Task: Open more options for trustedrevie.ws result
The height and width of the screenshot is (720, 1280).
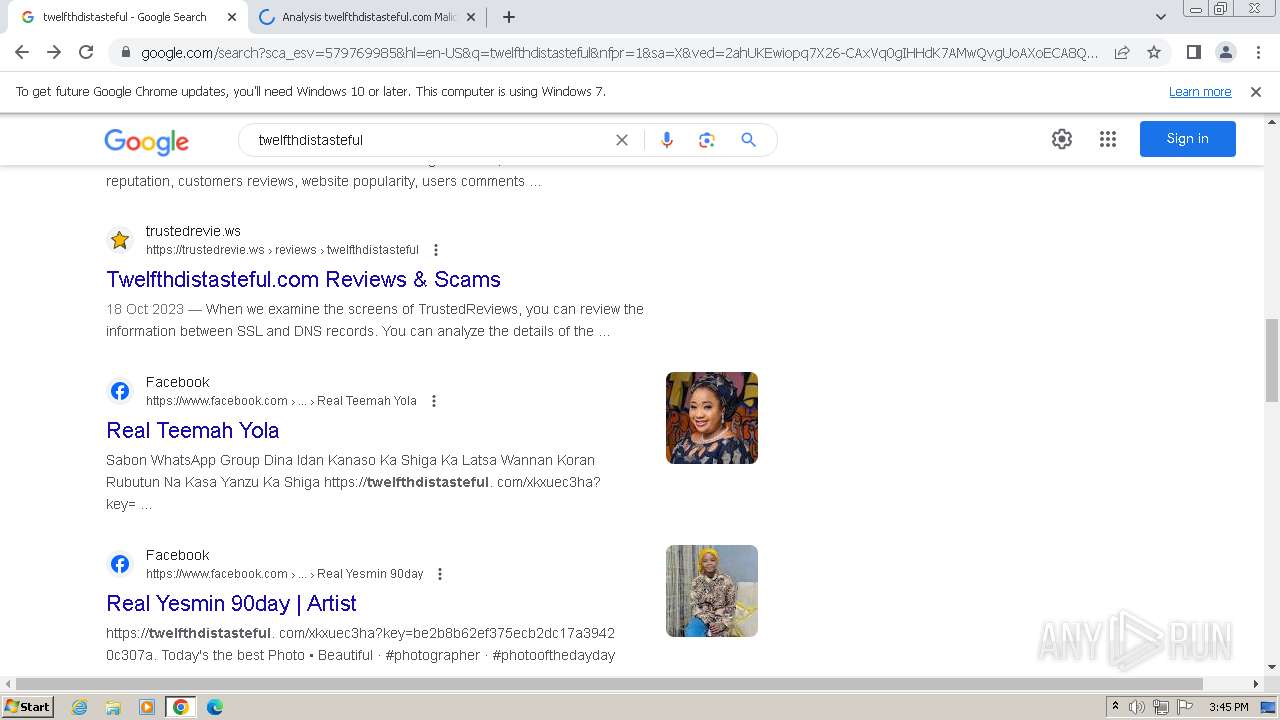Action: pos(436,250)
